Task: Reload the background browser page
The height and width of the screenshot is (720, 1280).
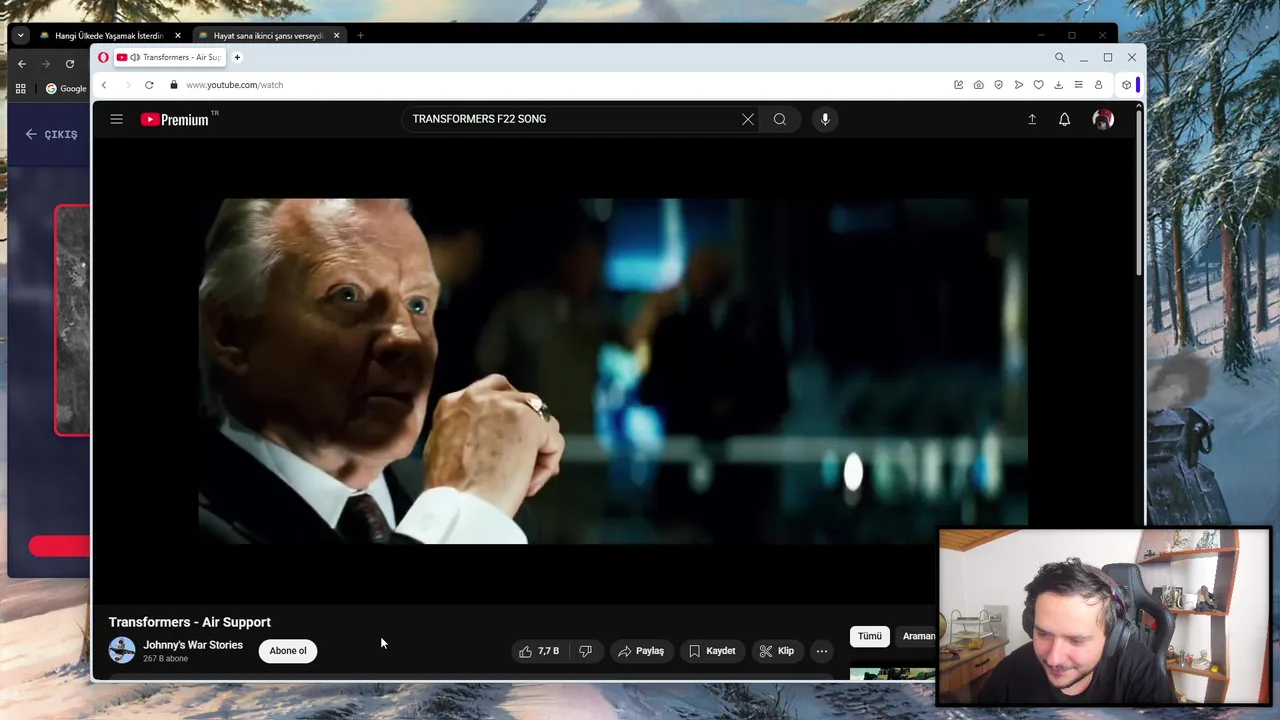Action: click(70, 64)
